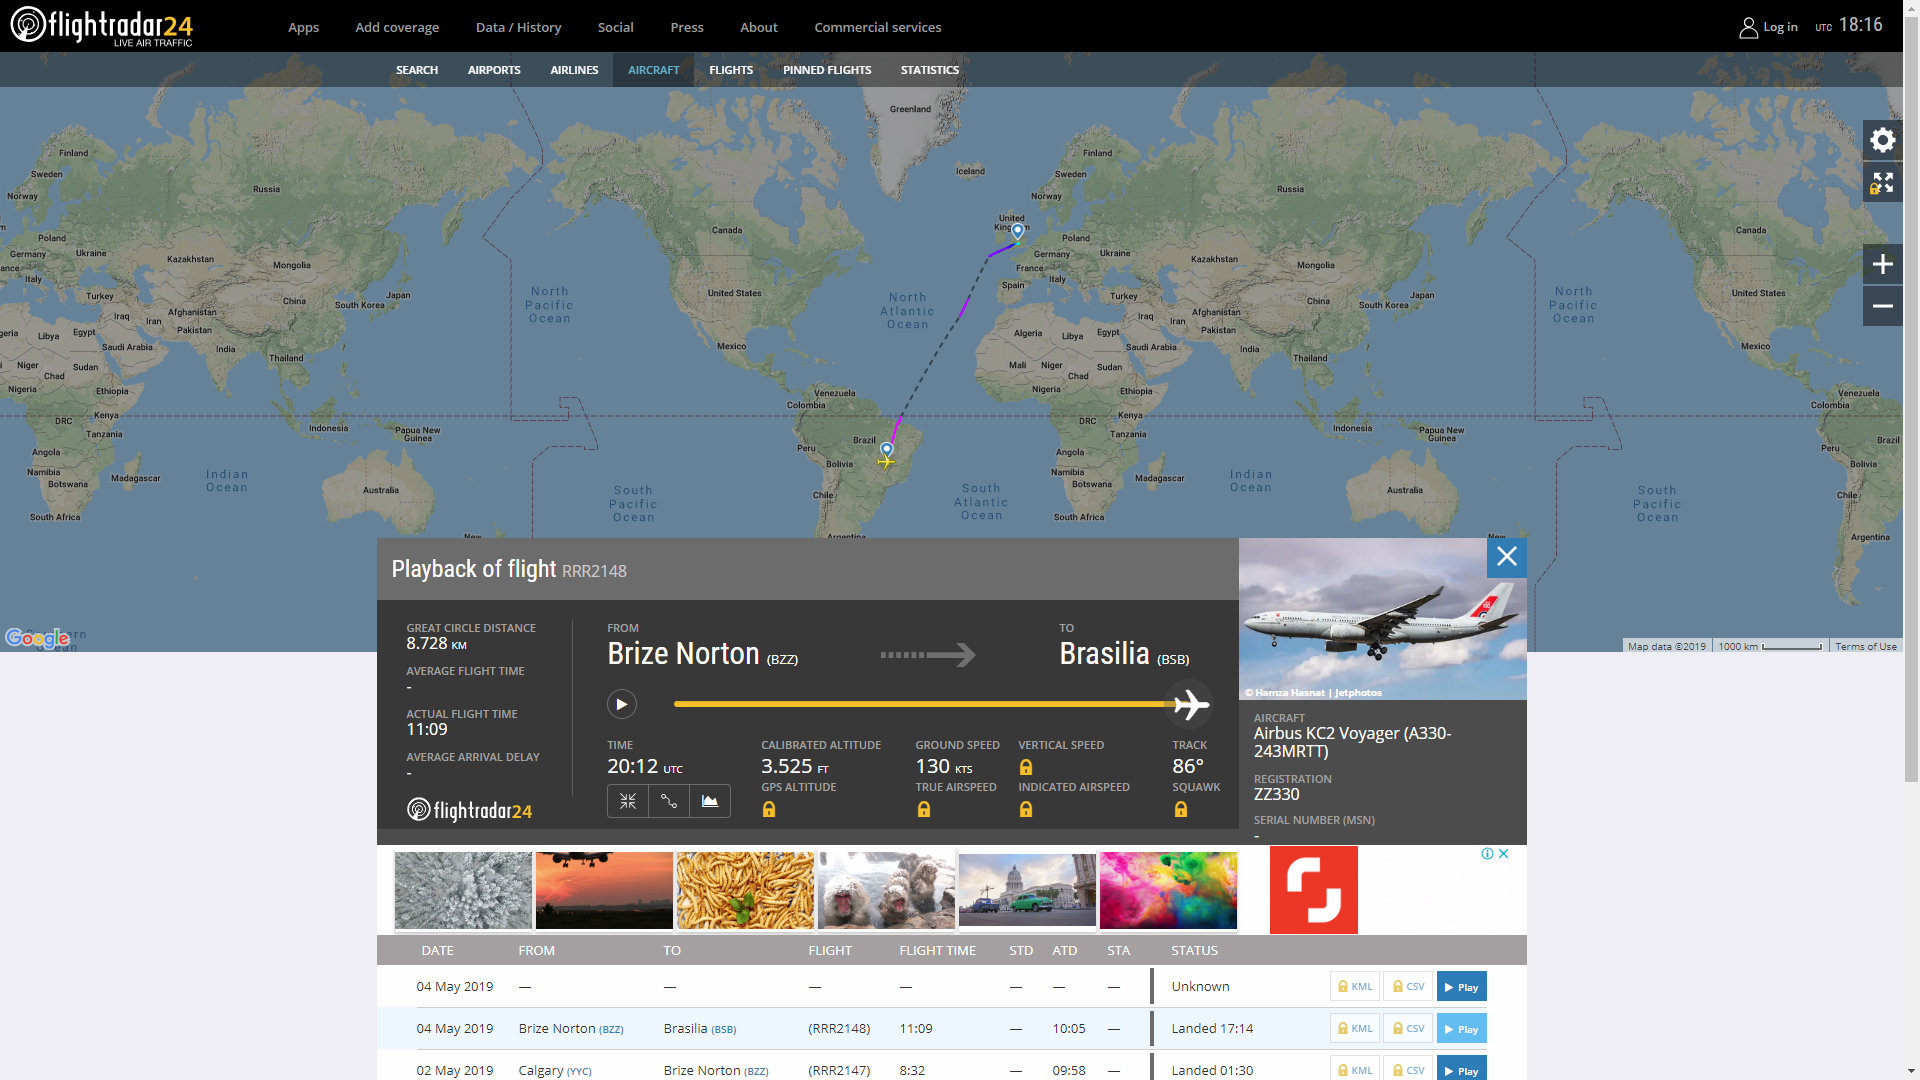Click the ad info icon
This screenshot has width=1920, height=1080.
pos(1487,853)
